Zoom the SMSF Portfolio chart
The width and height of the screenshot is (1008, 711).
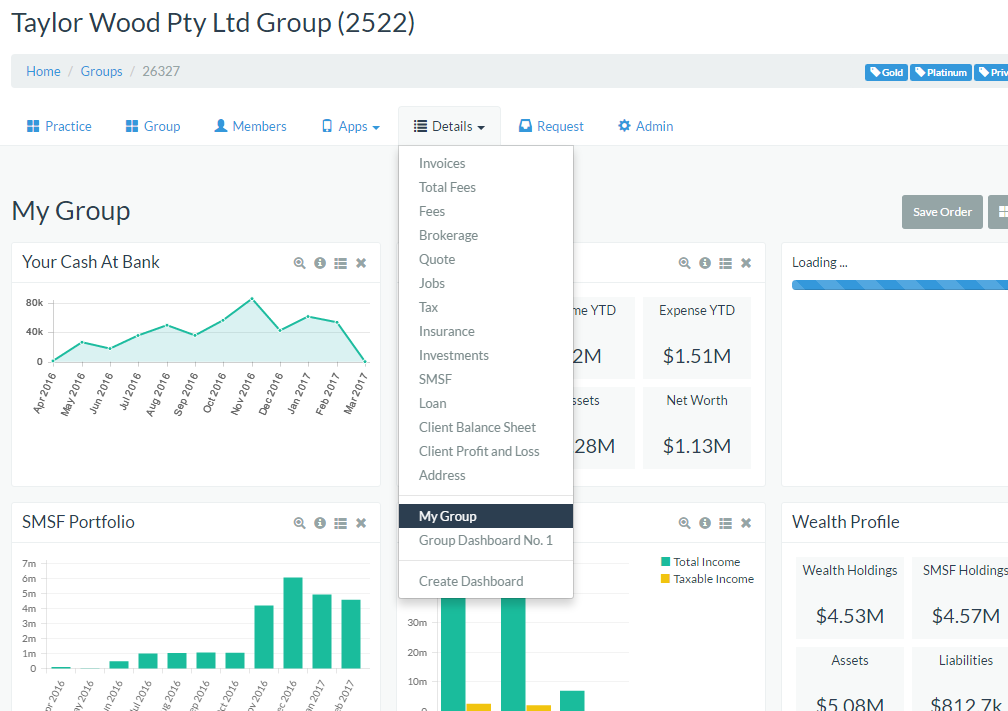coord(299,523)
